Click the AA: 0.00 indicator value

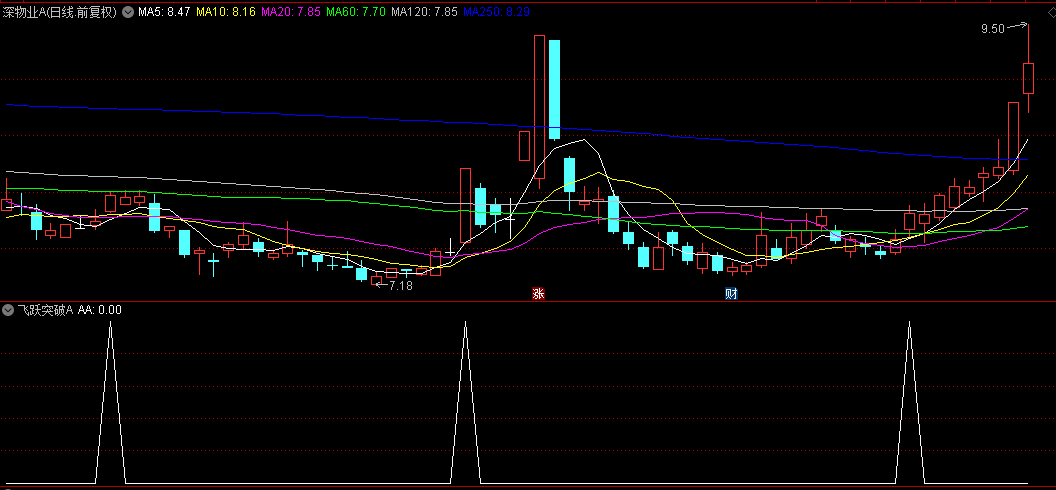(100, 310)
